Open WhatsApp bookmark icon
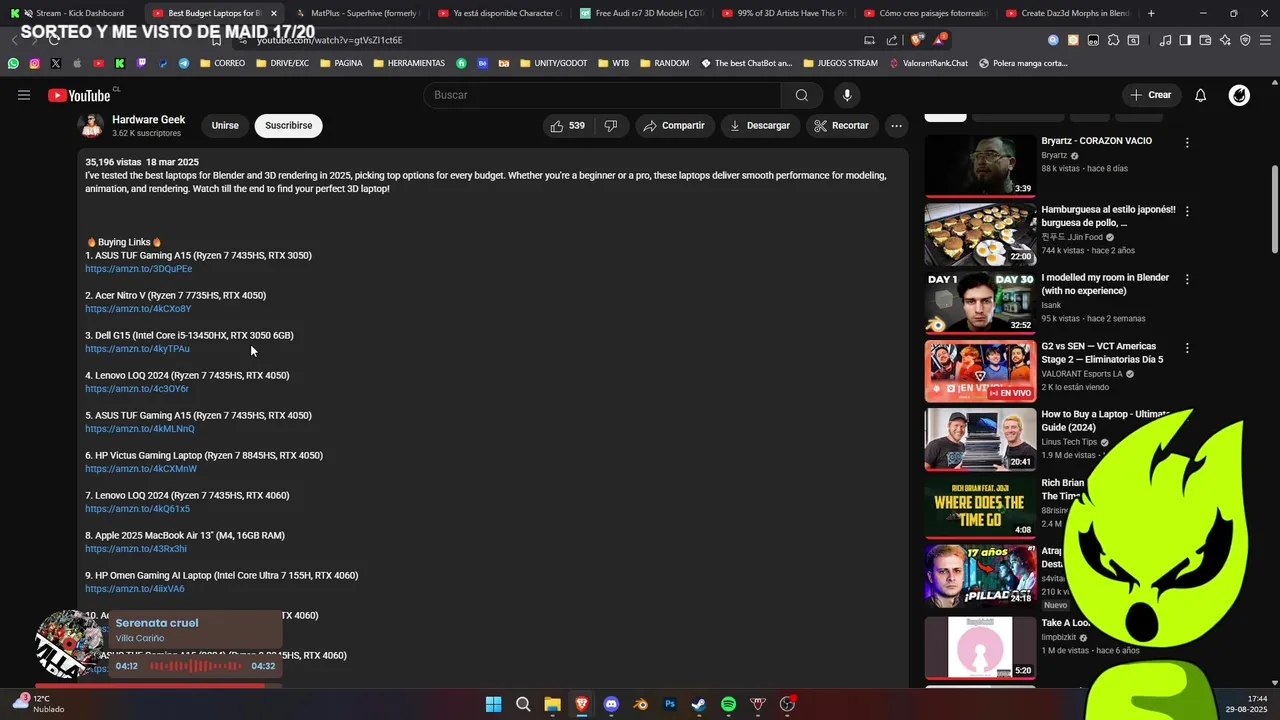Image resolution: width=1280 pixels, height=720 pixels. coord(13,63)
